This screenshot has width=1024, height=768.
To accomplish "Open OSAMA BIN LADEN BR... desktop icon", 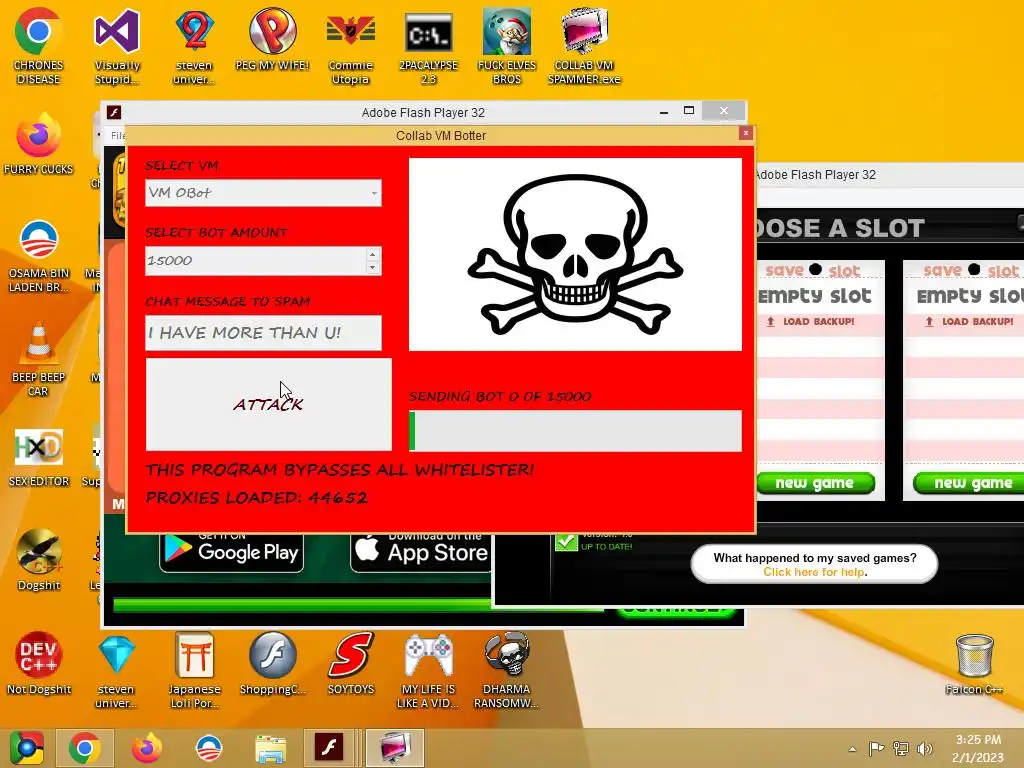I will [x=38, y=256].
